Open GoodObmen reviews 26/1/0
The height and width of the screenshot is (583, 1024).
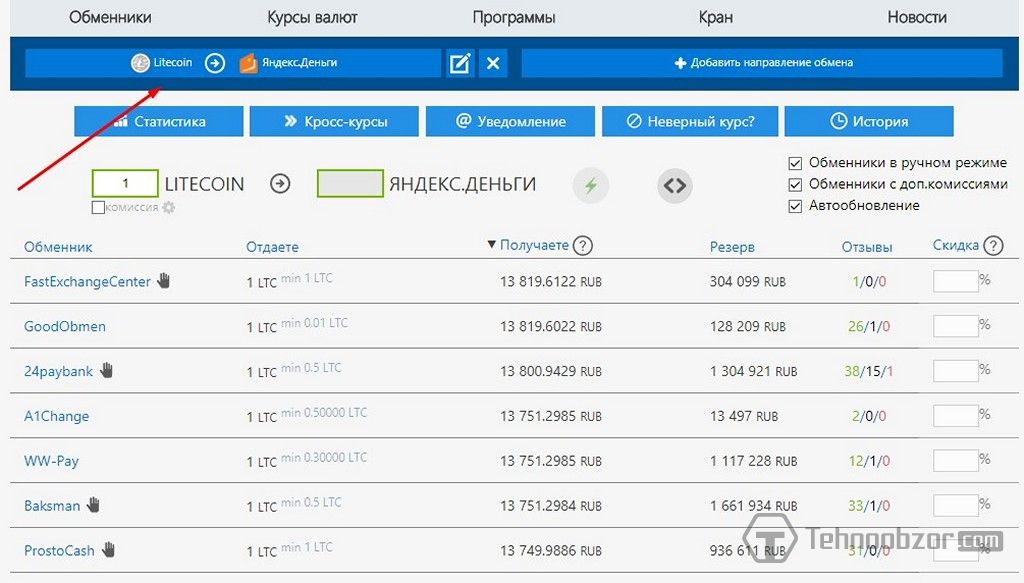click(869, 326)
